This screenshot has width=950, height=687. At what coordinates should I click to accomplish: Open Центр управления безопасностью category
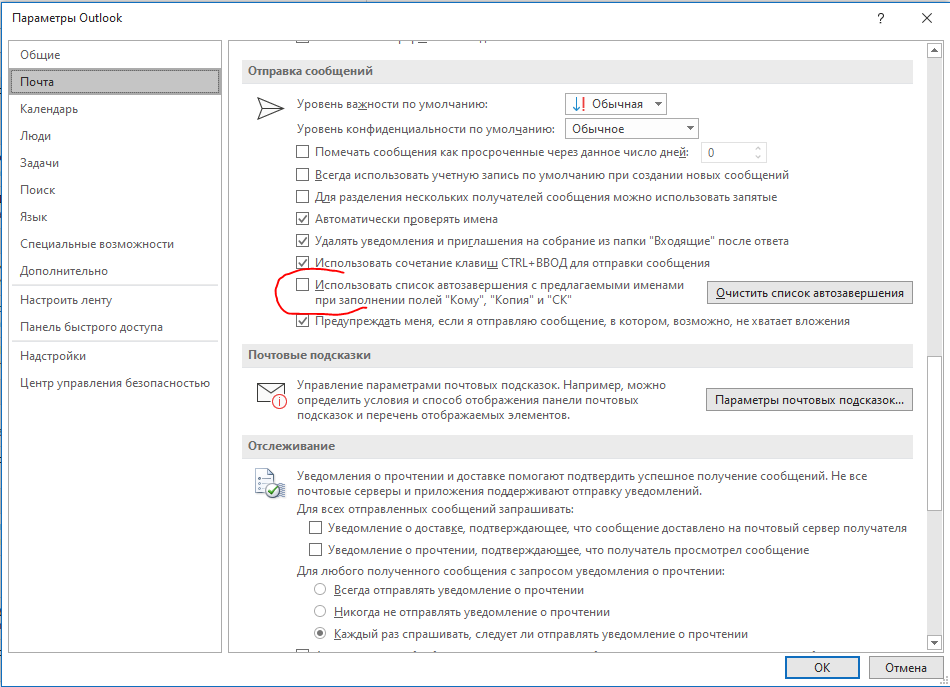pyautogui.click(x=115, y=383)
